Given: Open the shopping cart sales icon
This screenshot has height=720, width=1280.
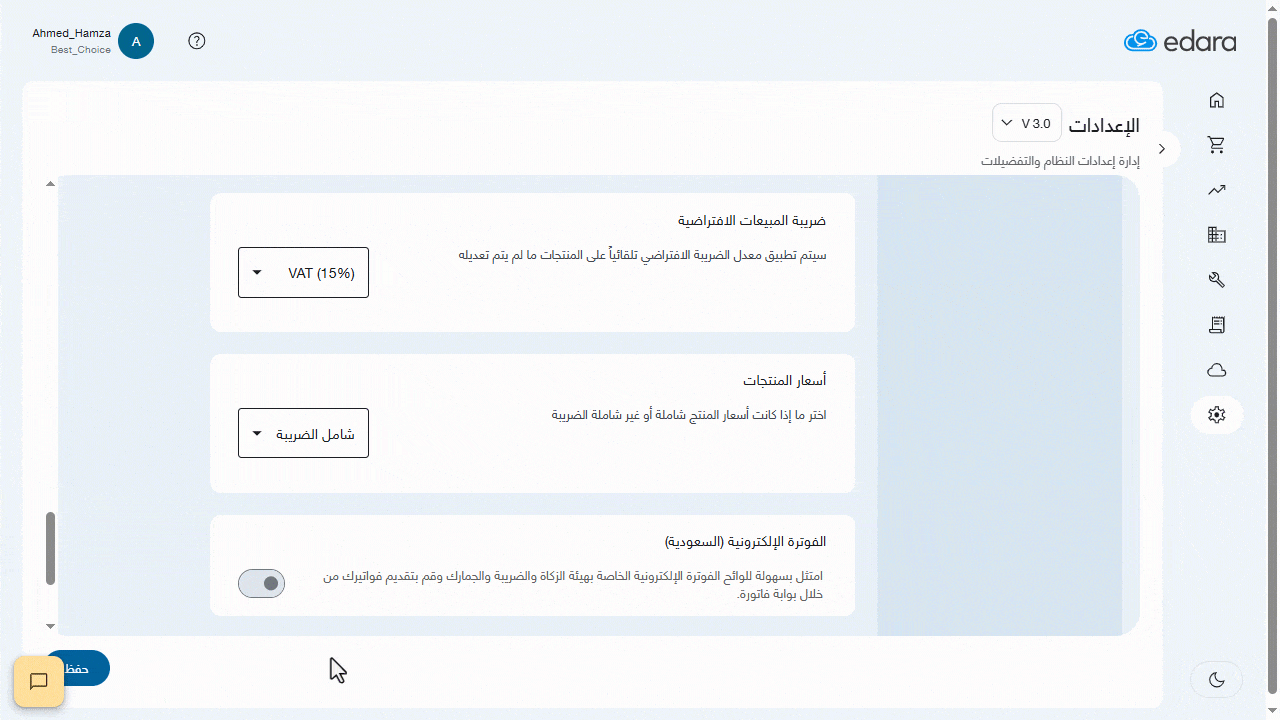Looking at the screenshot, I should pyautogui.click(x=1217, y=145).
